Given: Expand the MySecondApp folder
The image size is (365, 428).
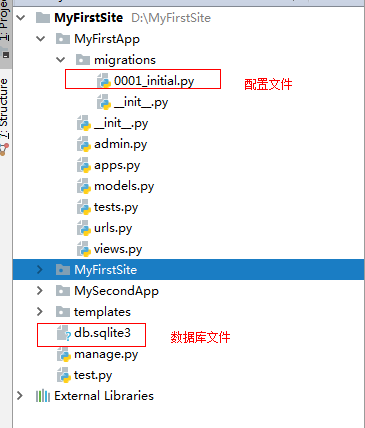Looking at the screenshot, I should click(x=40, y=290).
